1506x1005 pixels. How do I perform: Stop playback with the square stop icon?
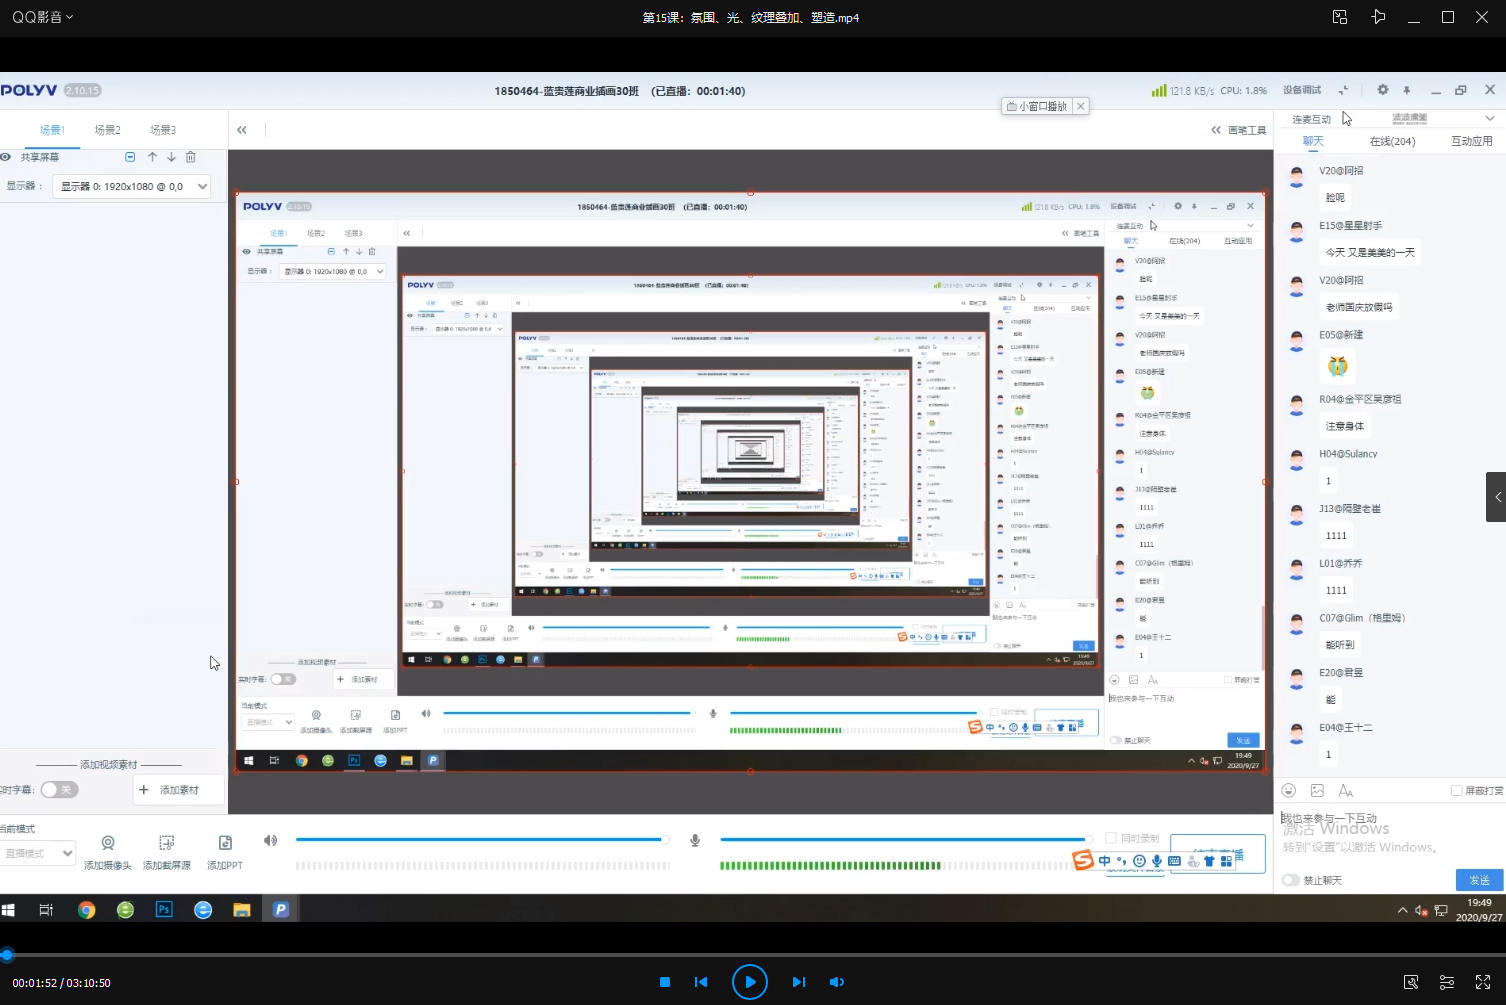pos(665,982)
